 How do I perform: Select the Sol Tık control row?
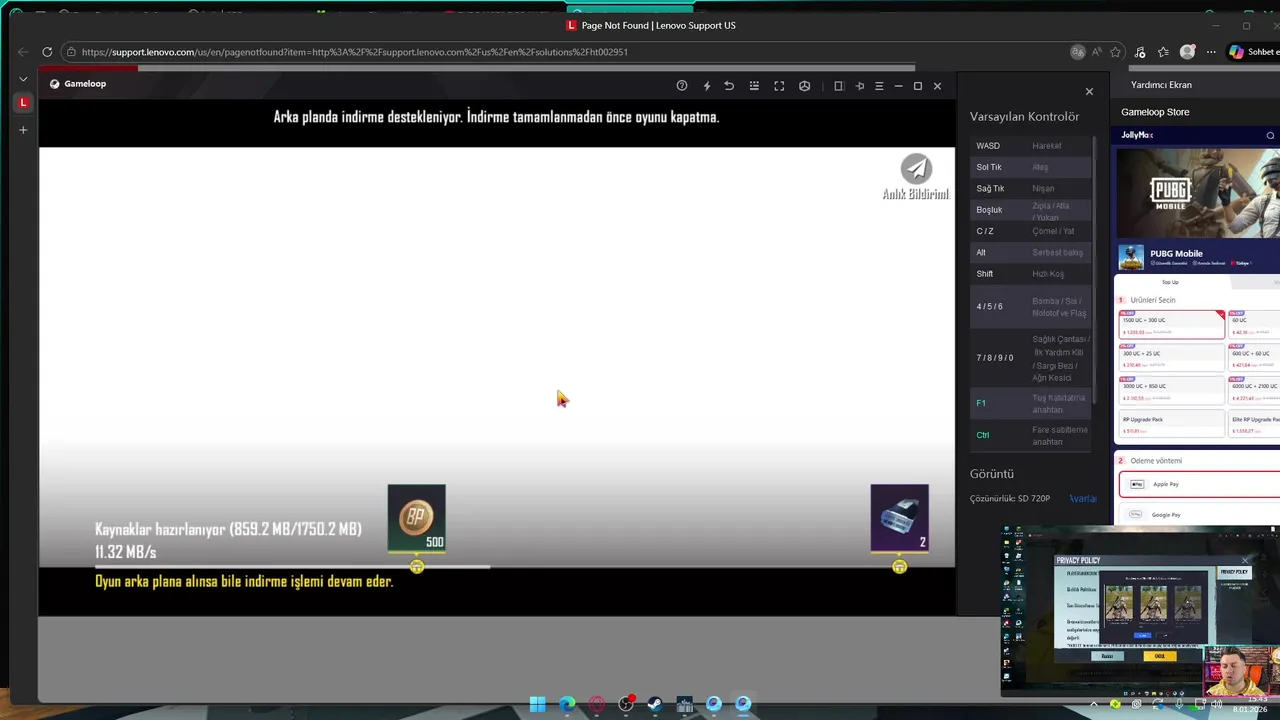[1030, 167]
